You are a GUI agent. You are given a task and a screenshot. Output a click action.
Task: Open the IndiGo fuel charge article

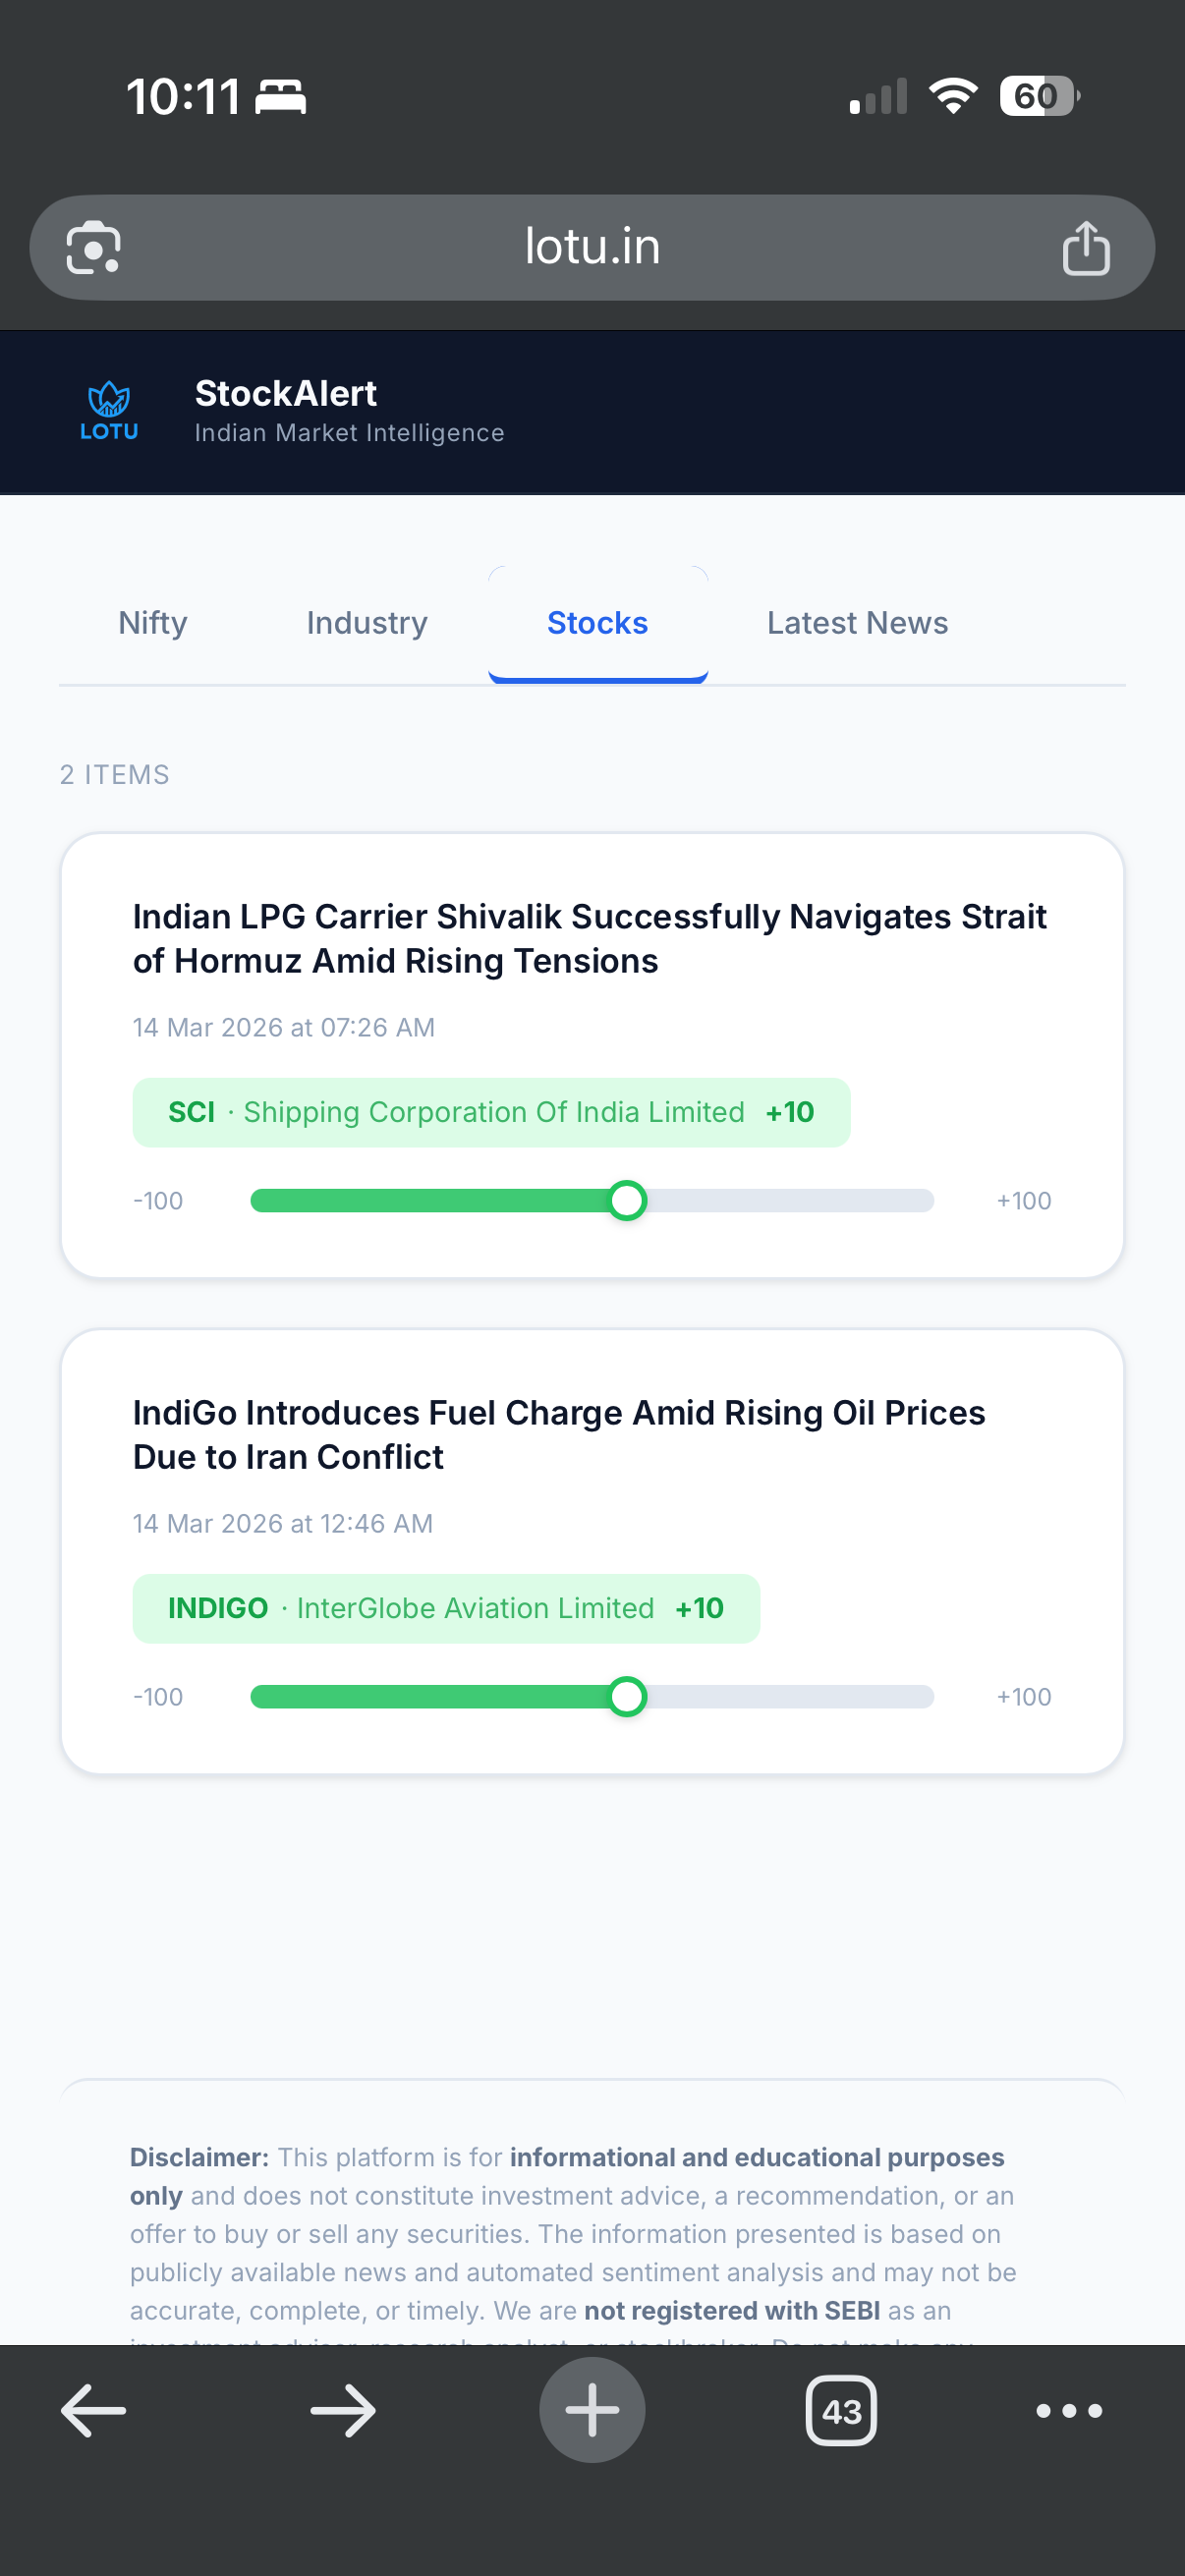560,1433
